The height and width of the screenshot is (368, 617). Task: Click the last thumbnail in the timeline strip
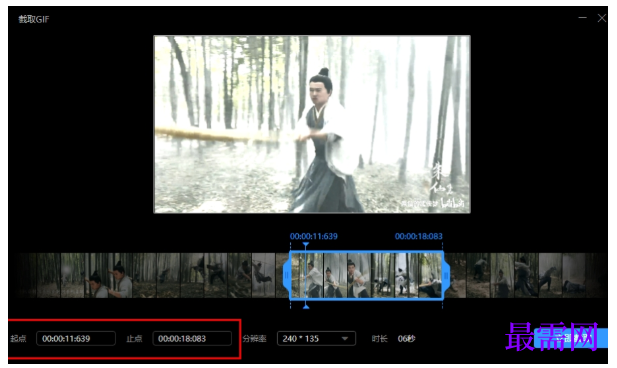click(596, 275)
